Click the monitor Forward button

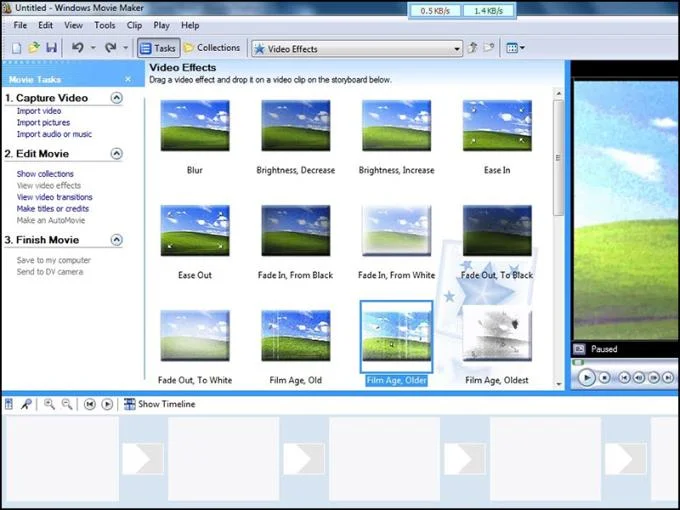[x=668, y=378]
